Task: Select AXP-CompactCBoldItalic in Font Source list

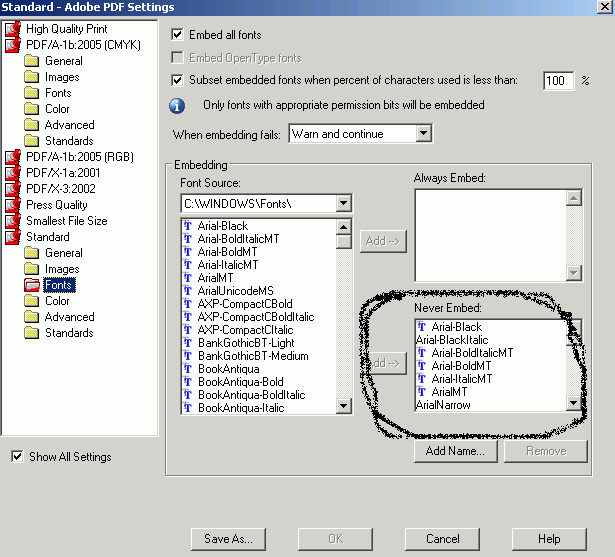Action: [256, 317]
